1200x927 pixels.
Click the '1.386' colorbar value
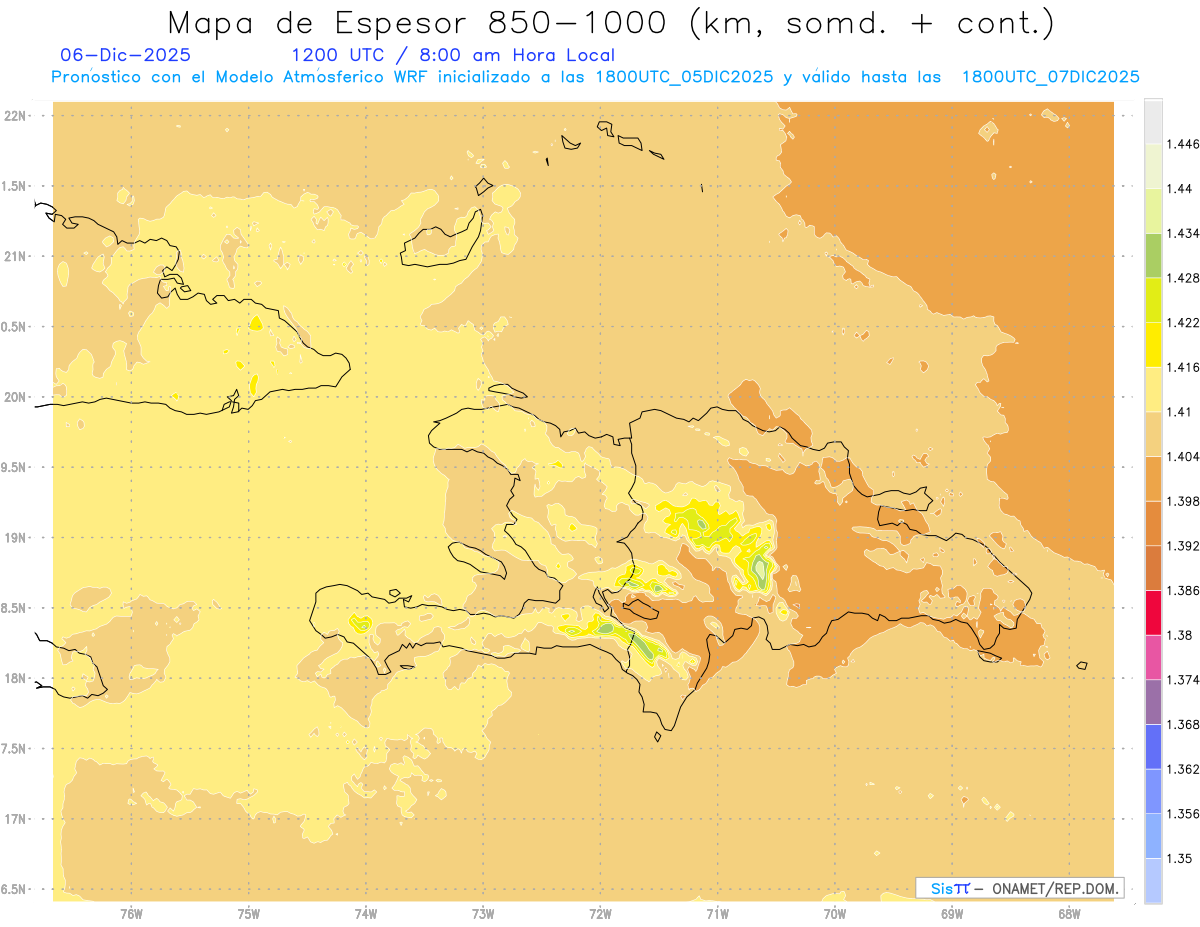1183,591
